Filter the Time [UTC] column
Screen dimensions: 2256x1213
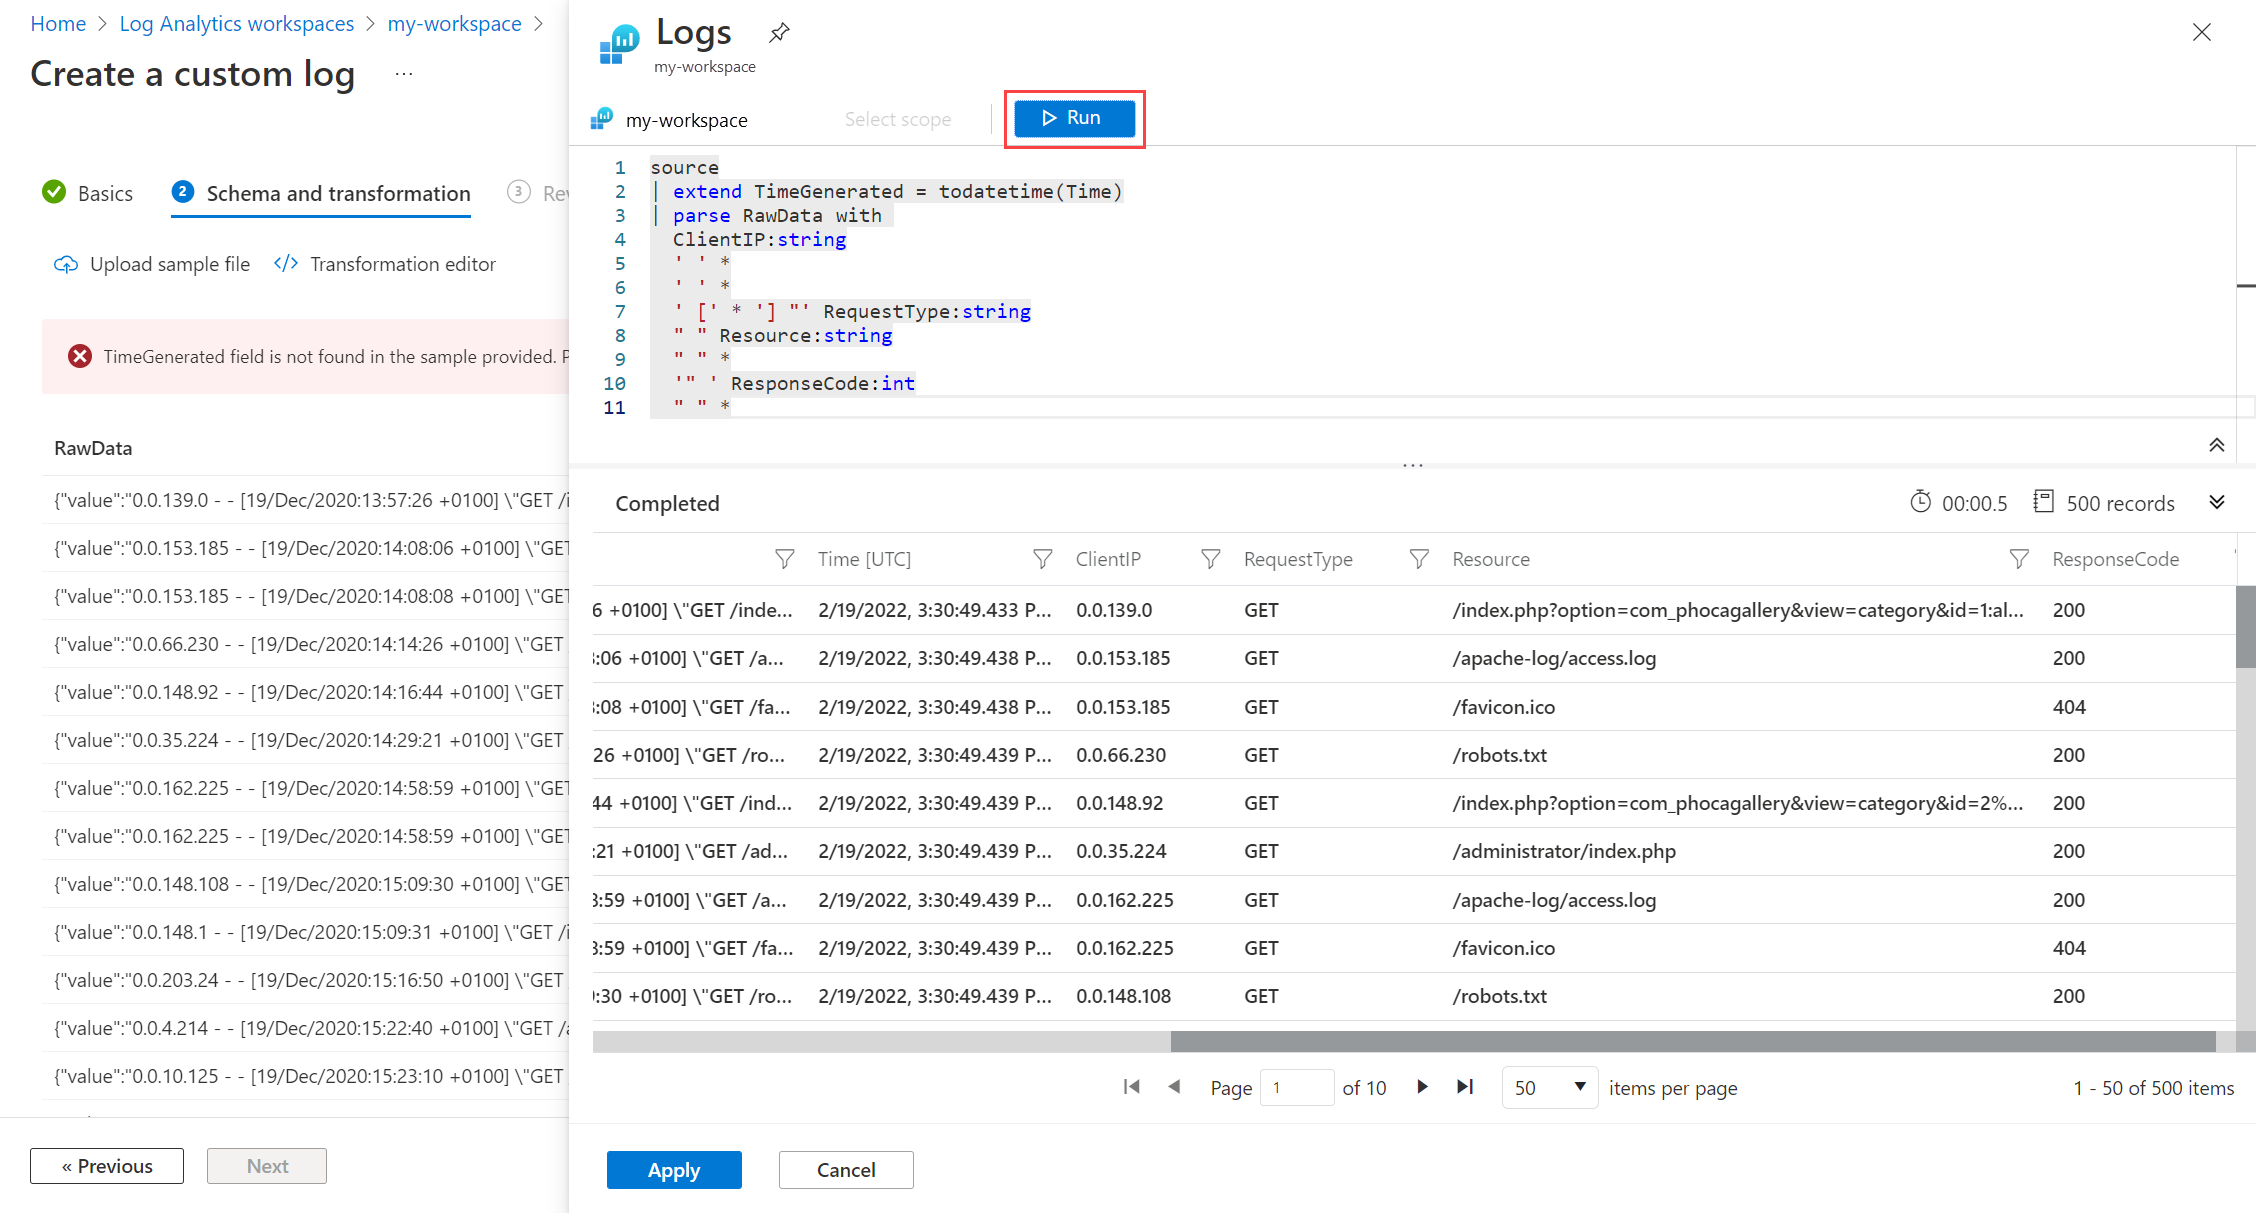coord(785,559)
